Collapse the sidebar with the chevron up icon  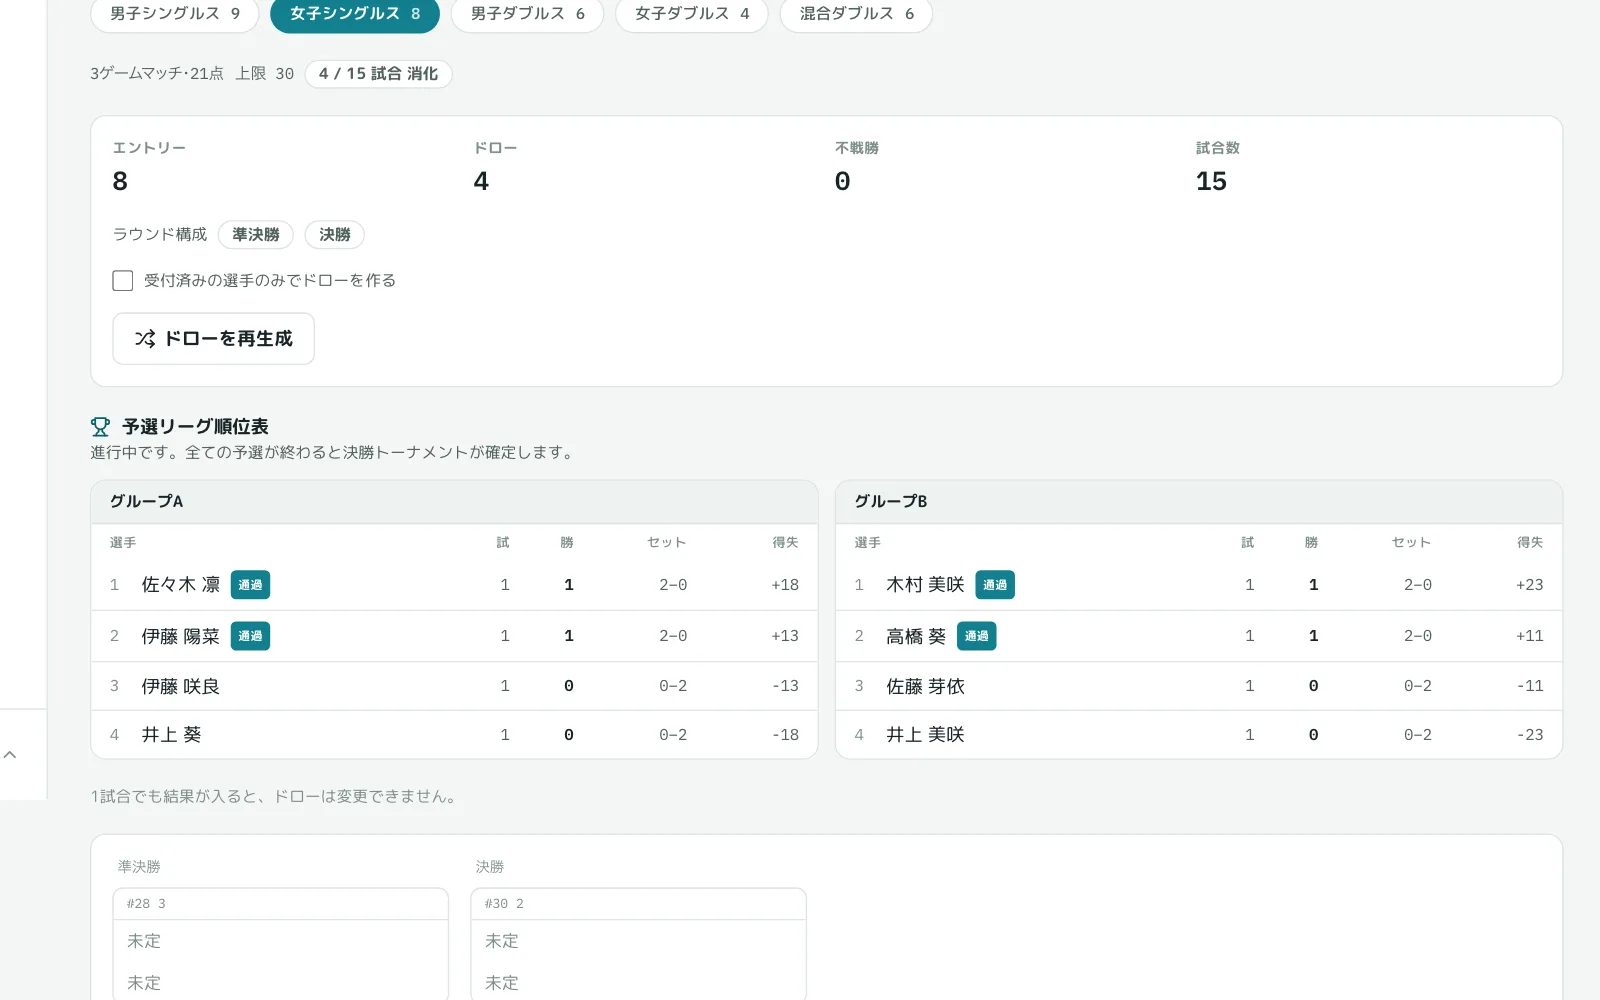(x=10, y=755)
